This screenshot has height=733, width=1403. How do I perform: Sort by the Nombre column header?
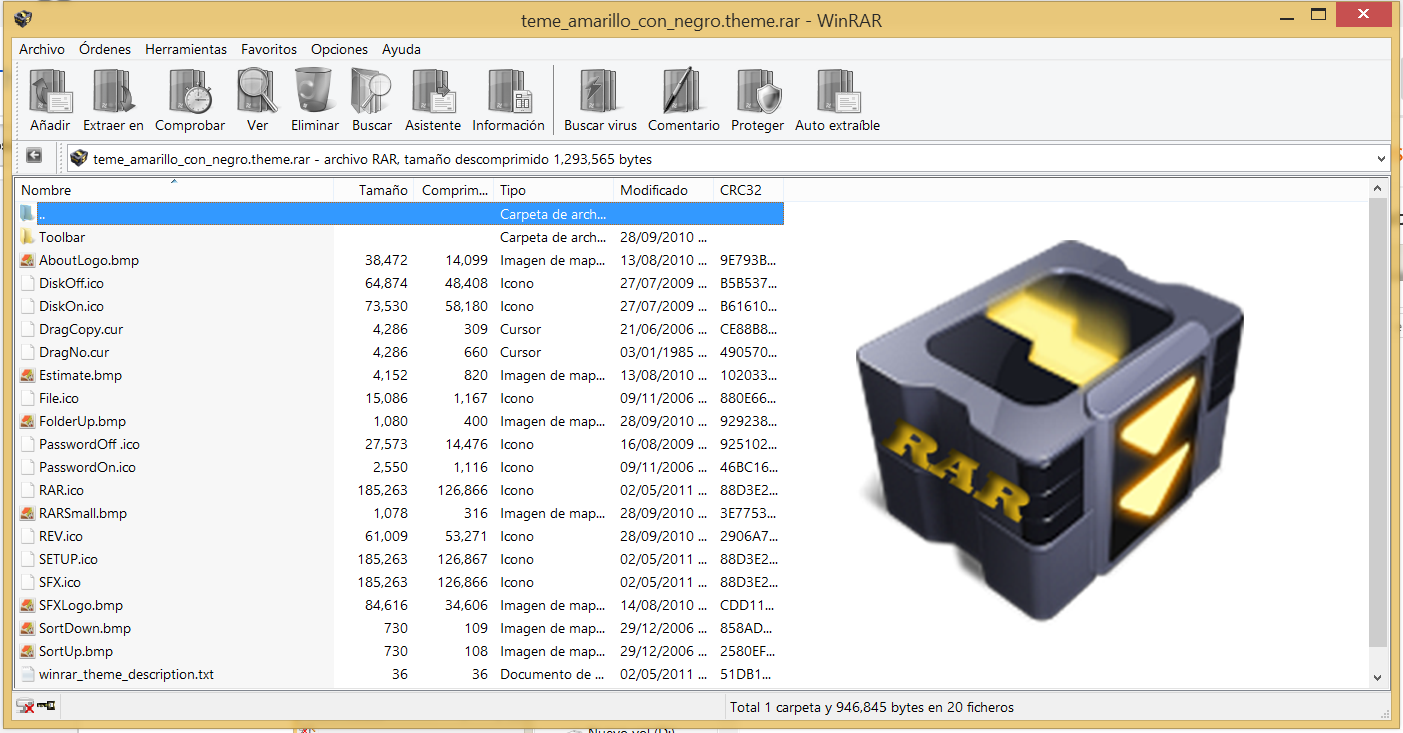pyautogui.click(x=174, y=190)
